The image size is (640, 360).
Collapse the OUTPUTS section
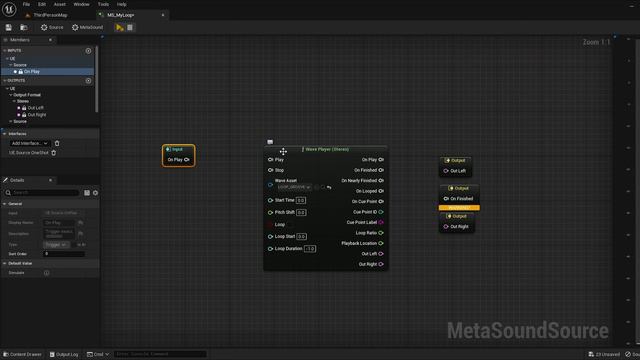[4, 81]
